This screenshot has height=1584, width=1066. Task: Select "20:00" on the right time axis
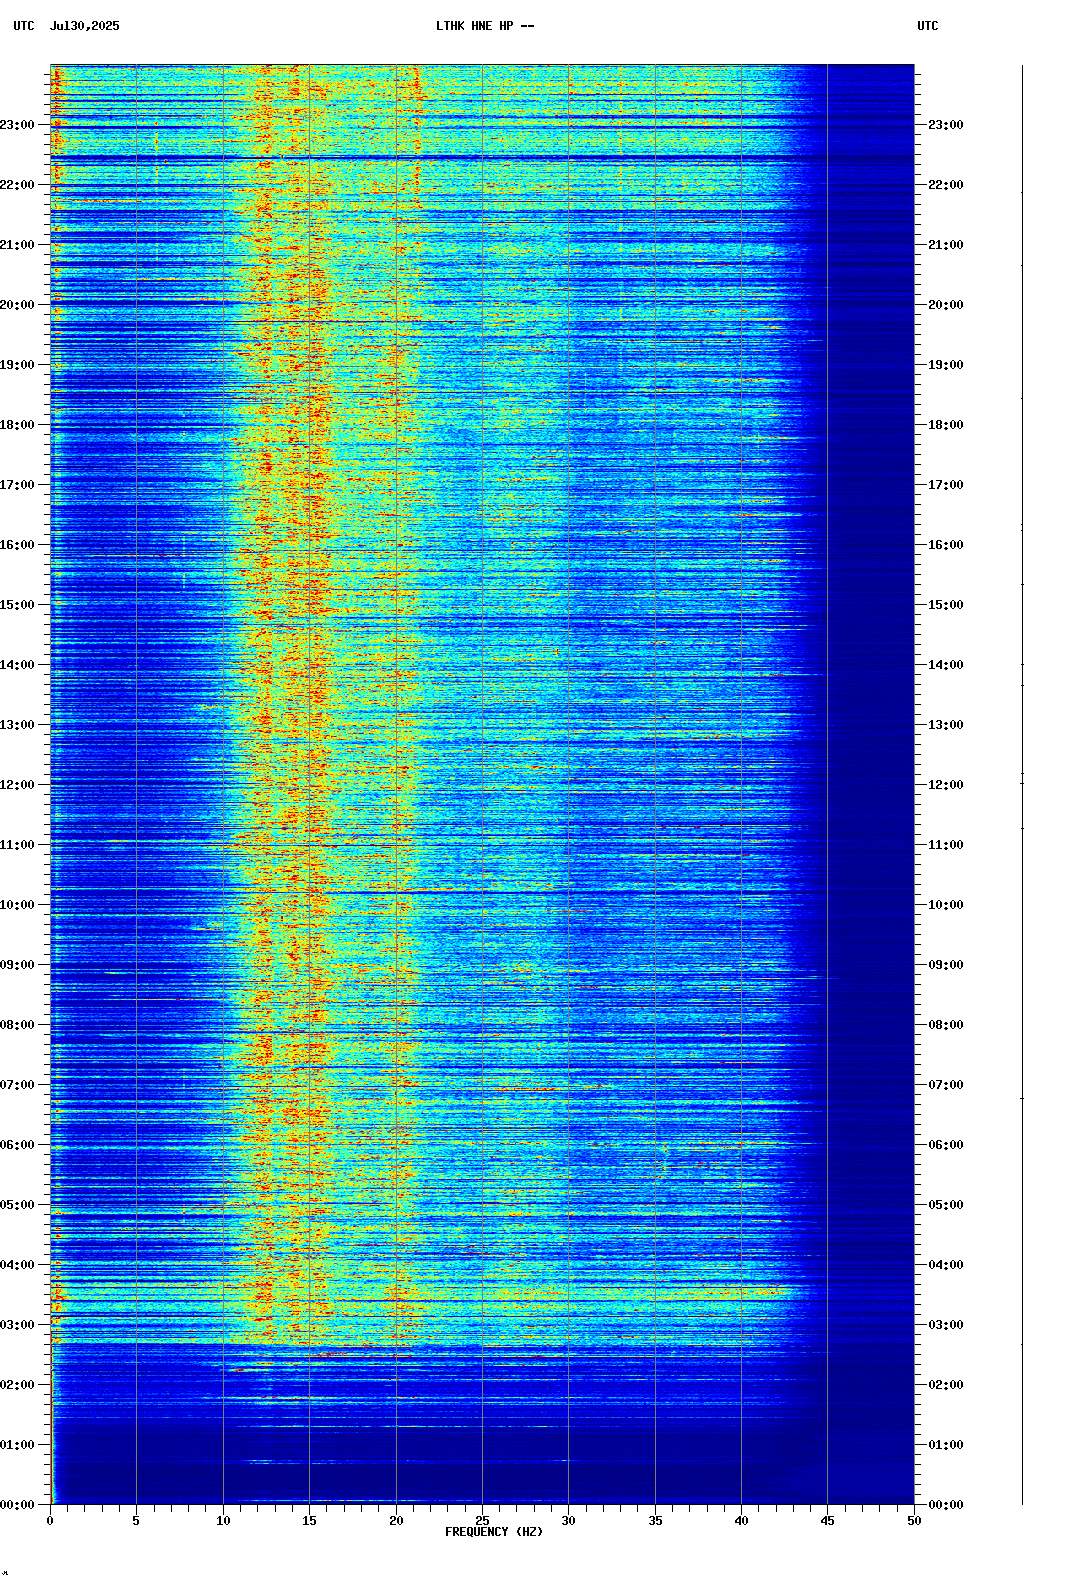(946, 305)
